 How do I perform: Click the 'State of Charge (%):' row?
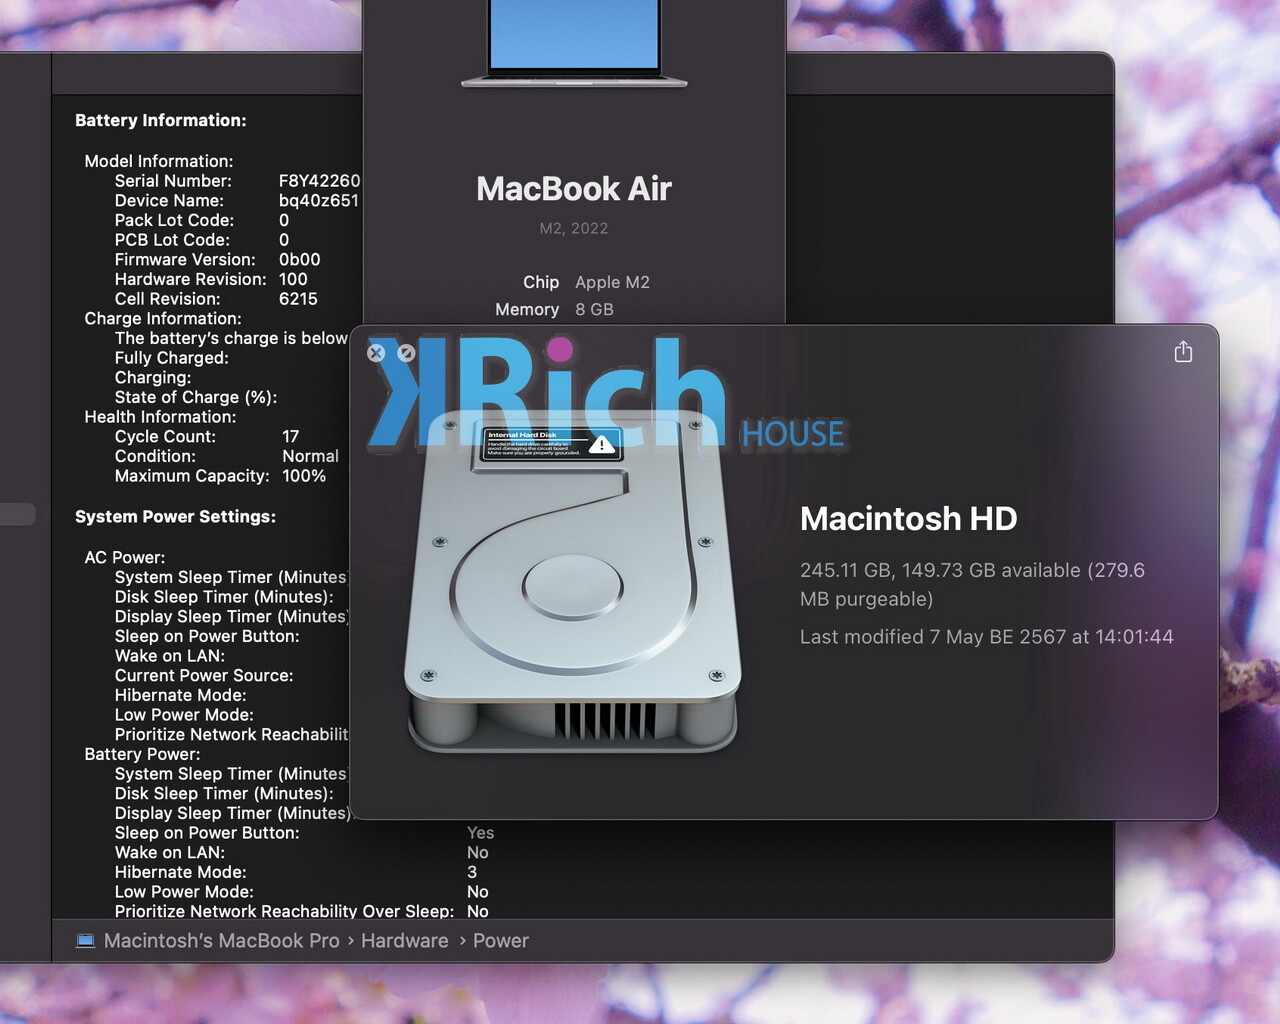pyautogui.click(x=196, y=397)
